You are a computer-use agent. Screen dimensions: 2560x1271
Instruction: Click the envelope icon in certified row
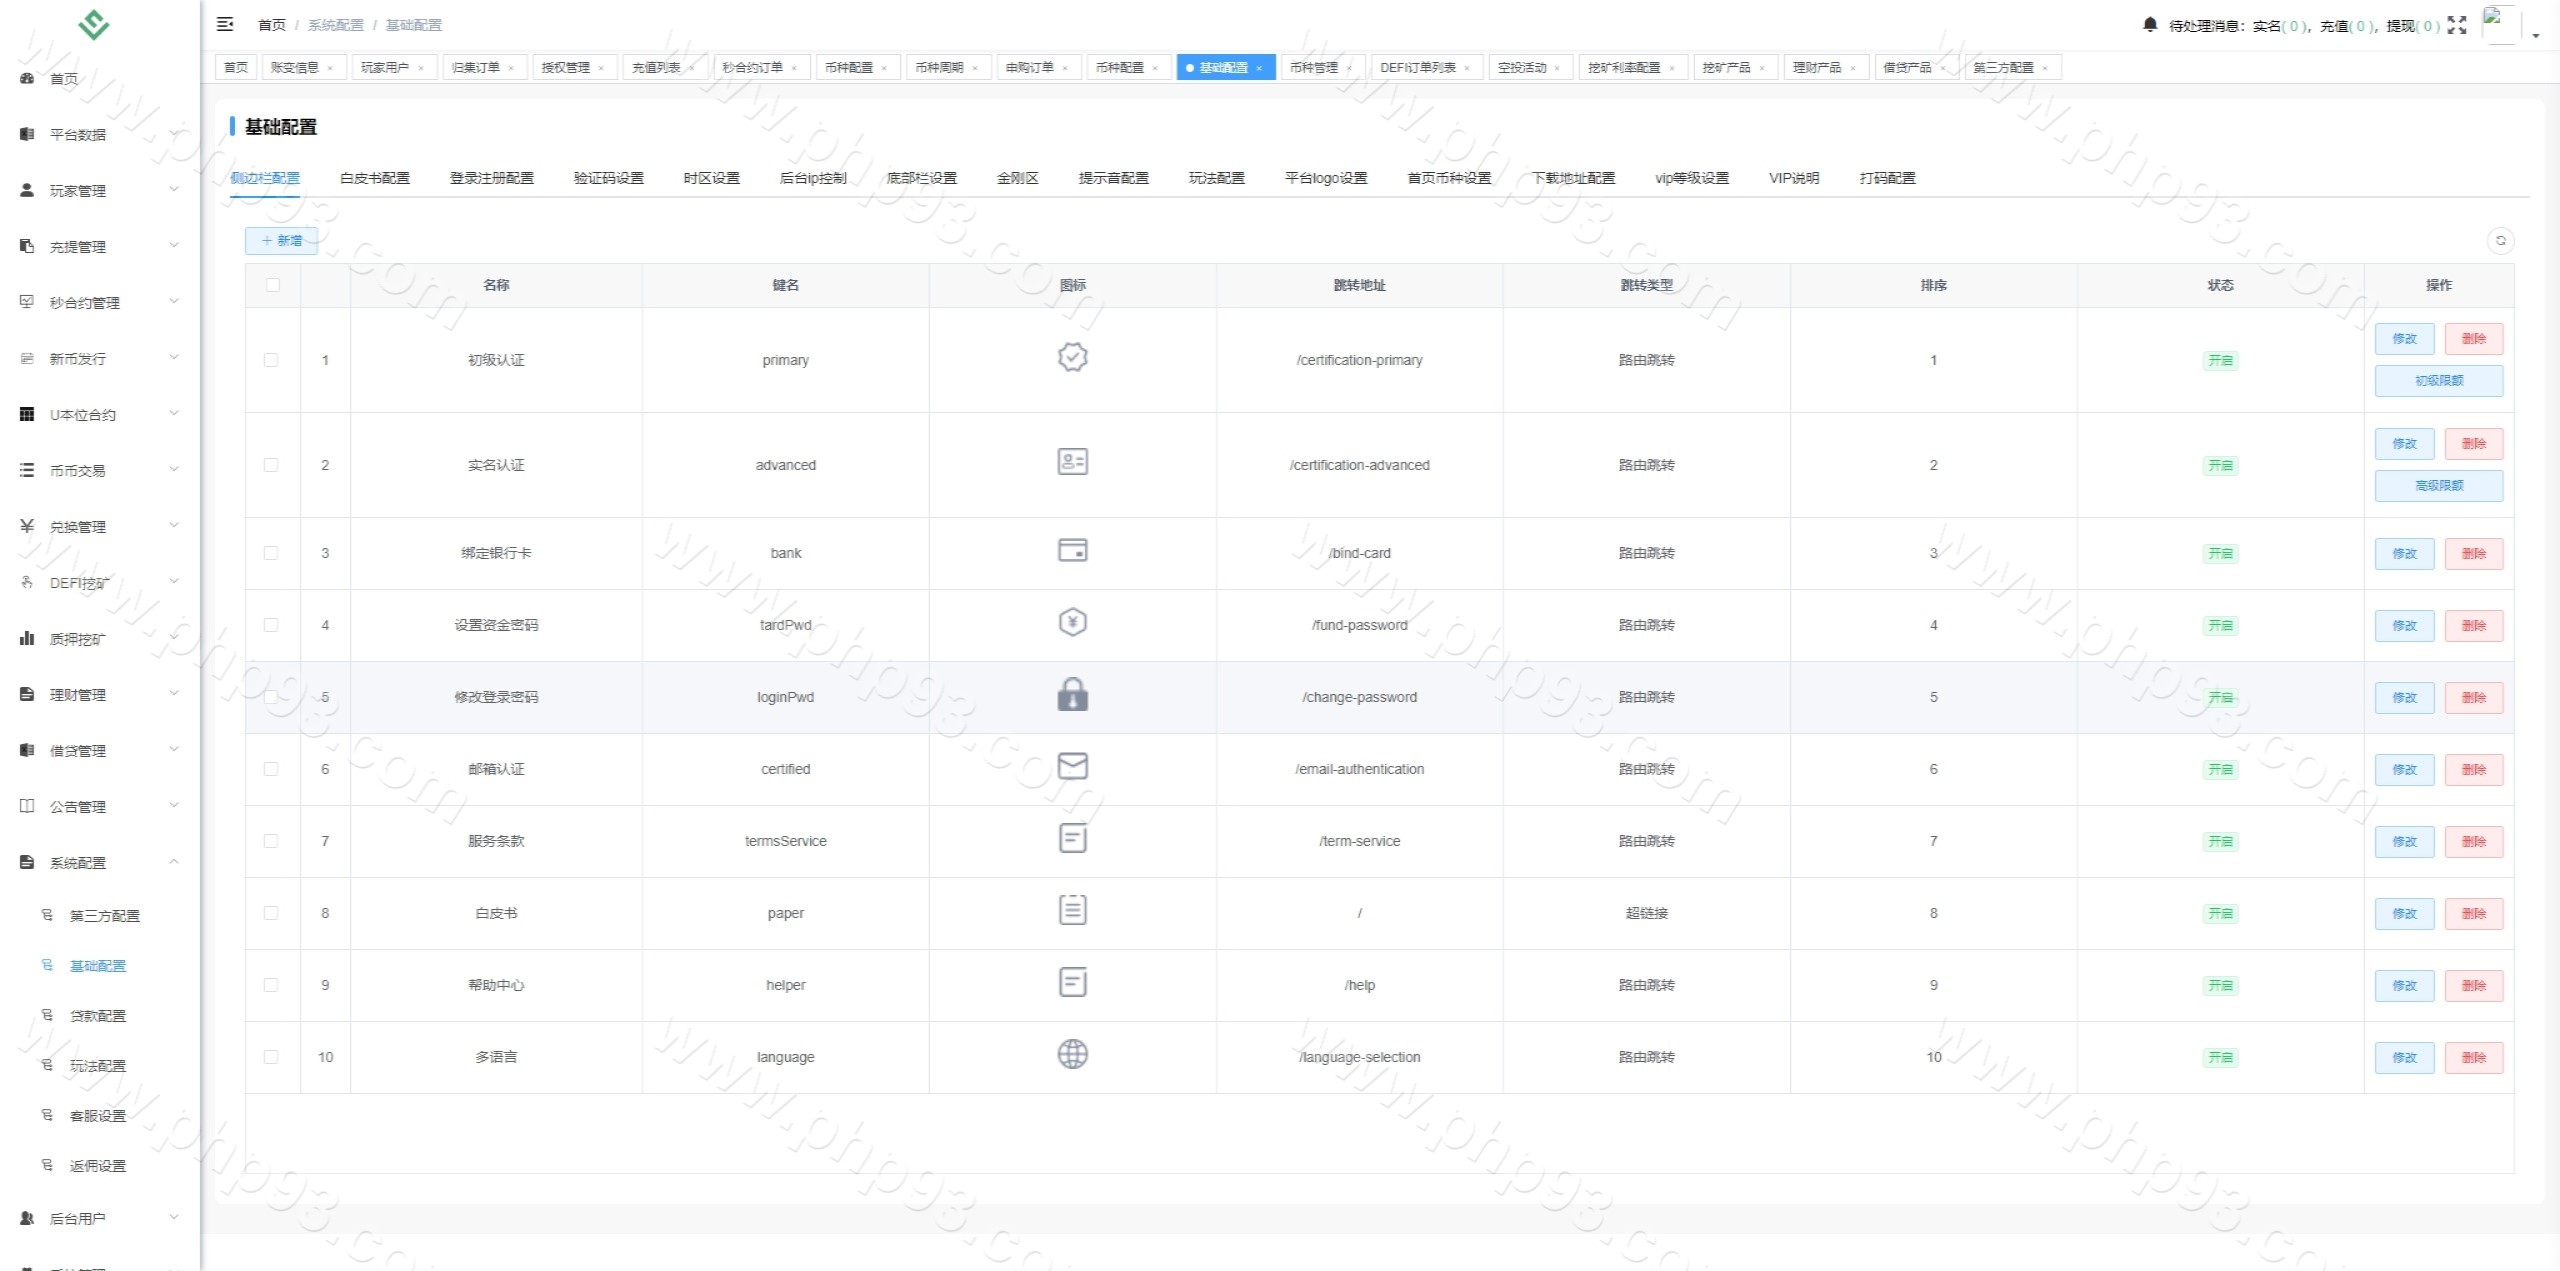[1072, 767]
